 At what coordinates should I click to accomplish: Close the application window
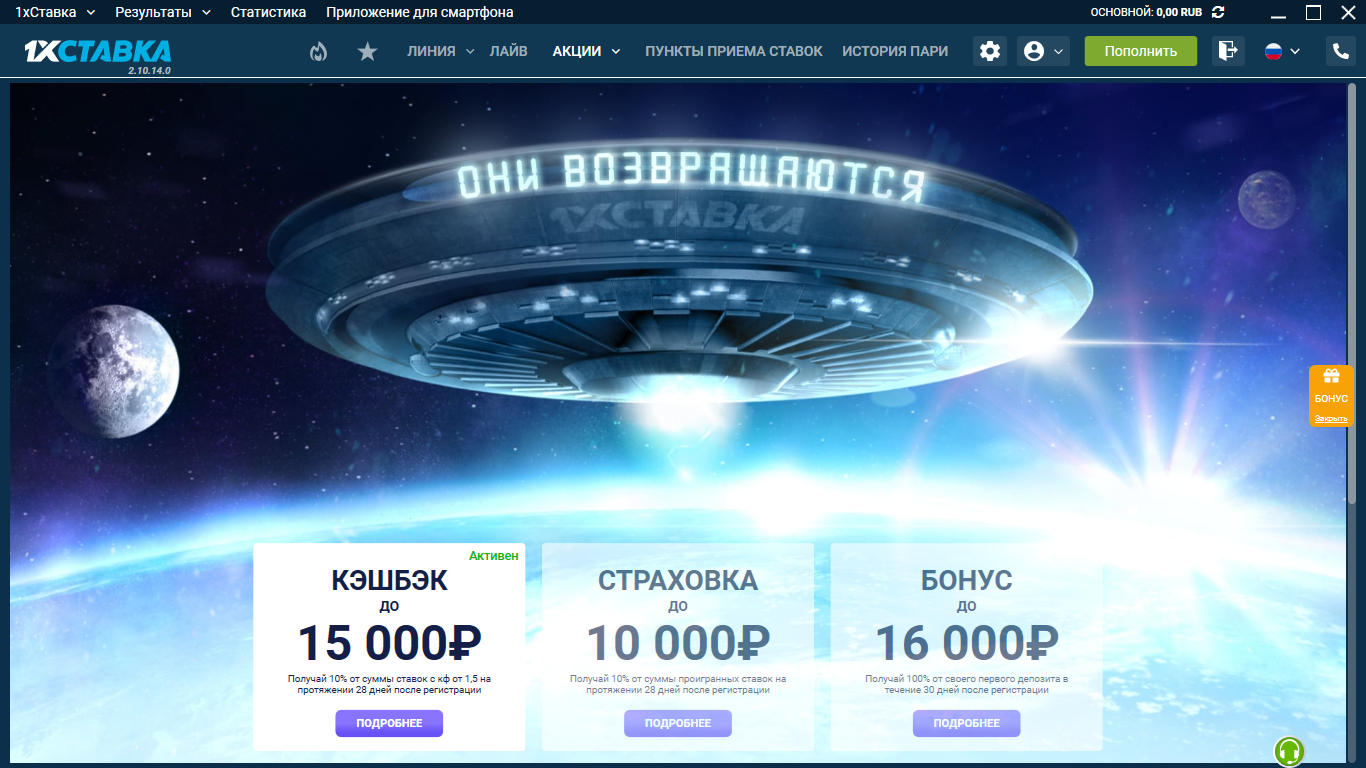(x=1347, y=12)
